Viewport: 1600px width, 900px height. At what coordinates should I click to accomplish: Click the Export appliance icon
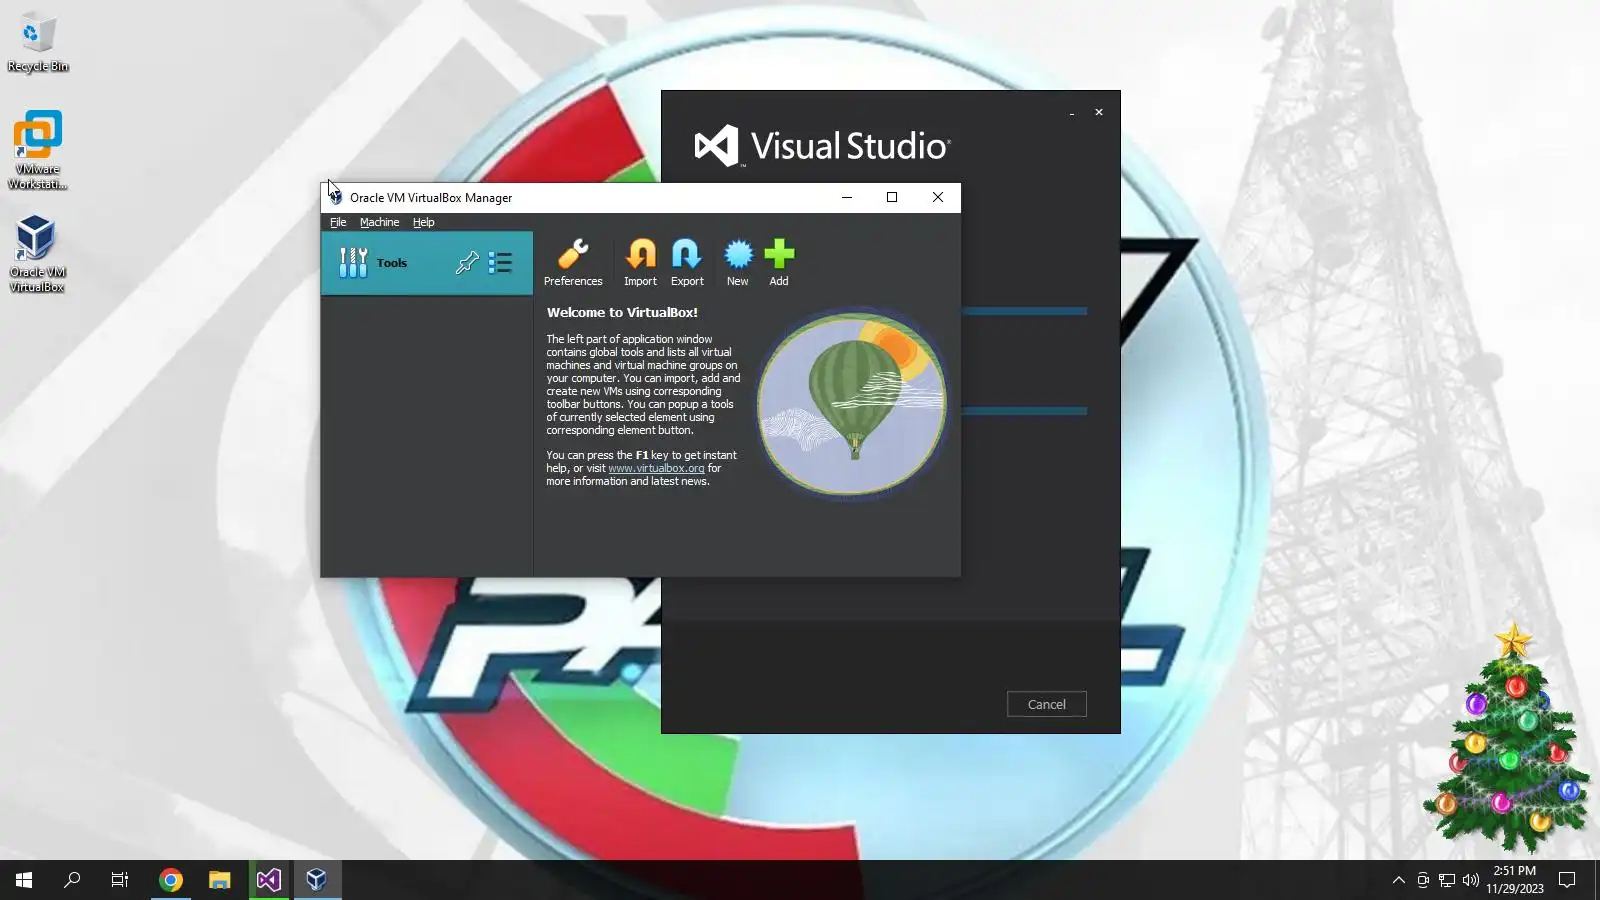pyautogui.click(x=687, y=262)
